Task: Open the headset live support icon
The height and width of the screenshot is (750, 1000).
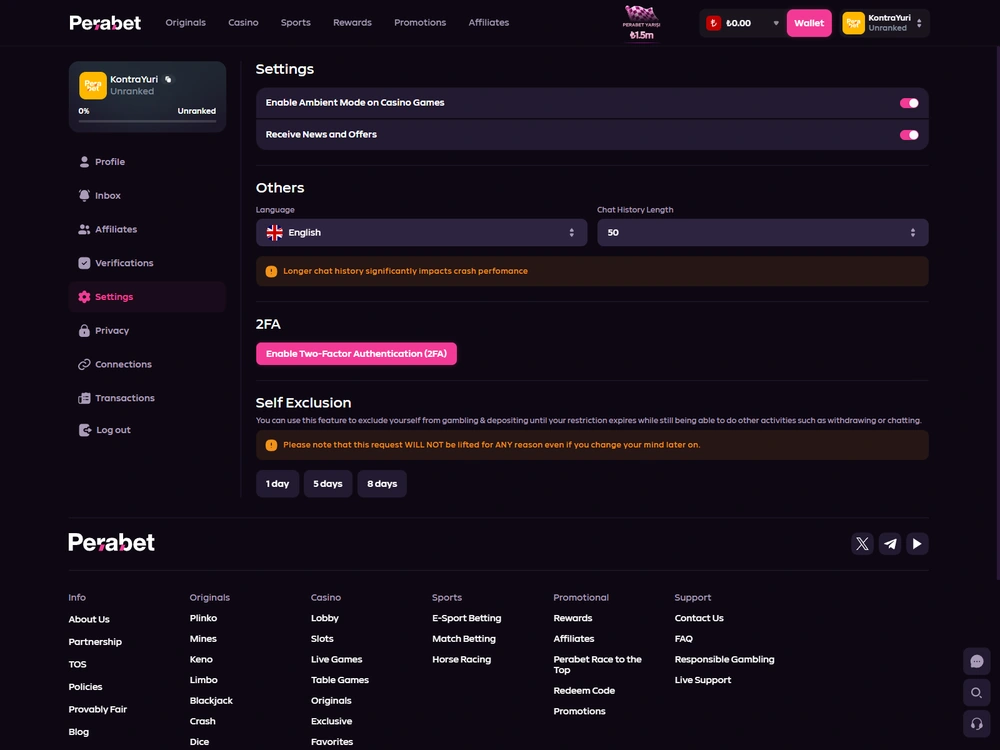Action: 976,724
